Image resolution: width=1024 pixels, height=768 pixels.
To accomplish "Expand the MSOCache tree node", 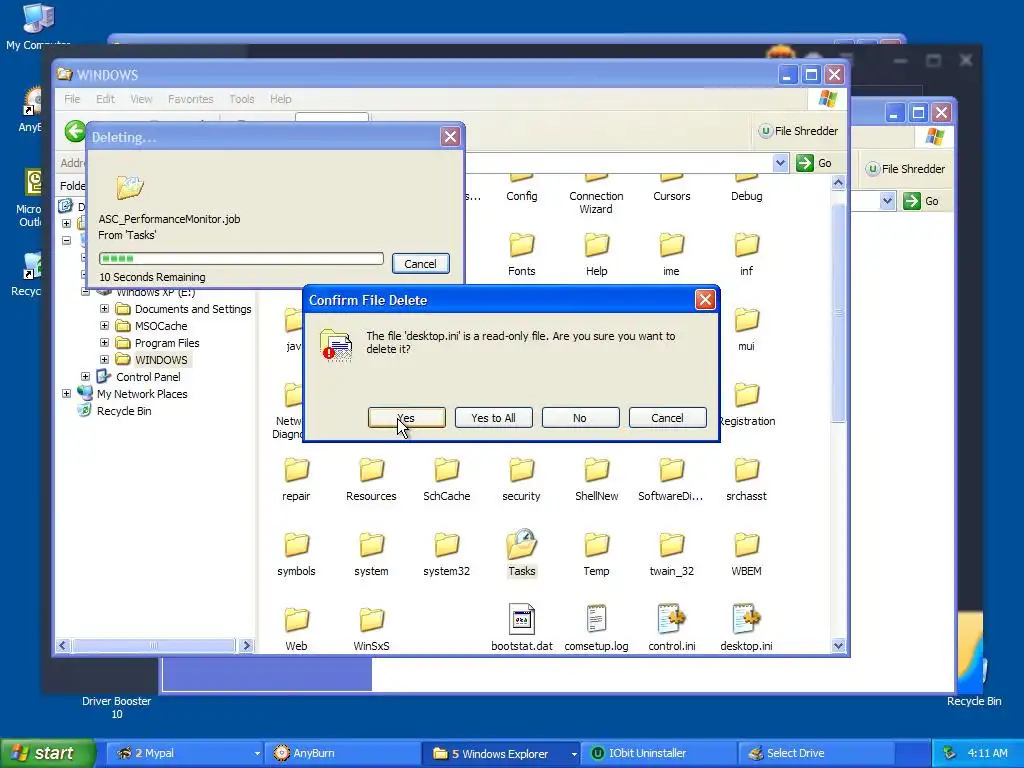I will pyautogui.click(x=104, y=325).
